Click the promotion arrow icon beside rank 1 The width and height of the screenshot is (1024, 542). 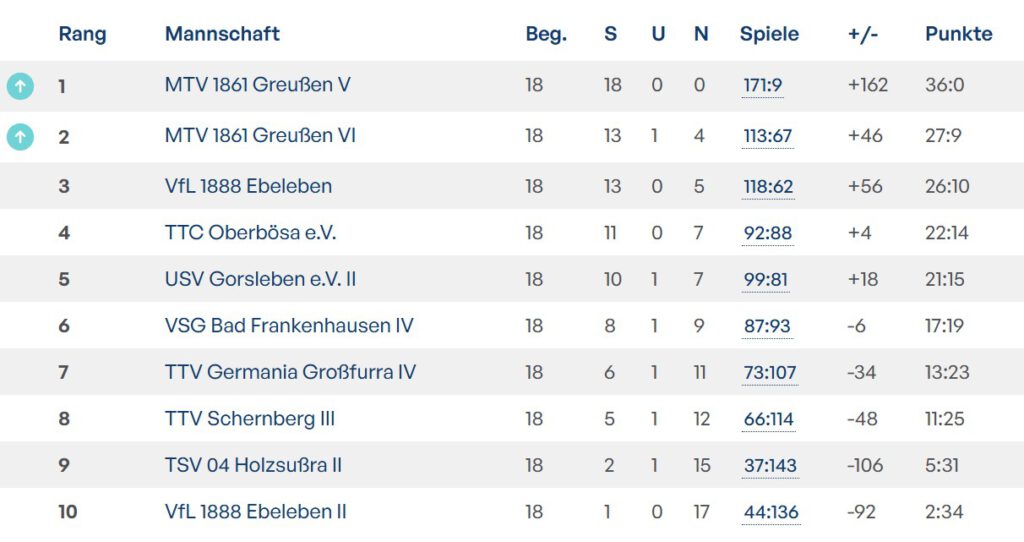point(20,86)
